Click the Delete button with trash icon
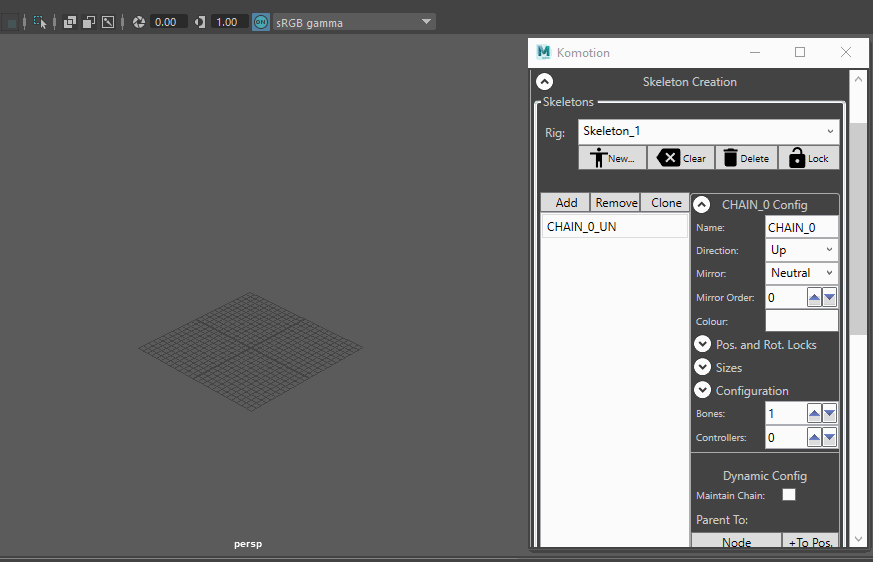Screen dimensions: 873x562 pos(746,158)
